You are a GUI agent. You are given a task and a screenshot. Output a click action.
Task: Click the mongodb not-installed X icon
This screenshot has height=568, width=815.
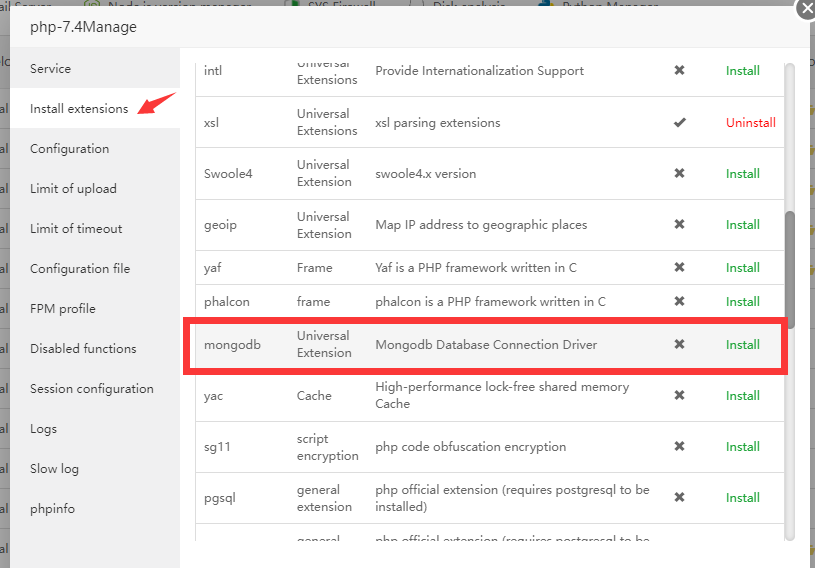coord(679,344)
